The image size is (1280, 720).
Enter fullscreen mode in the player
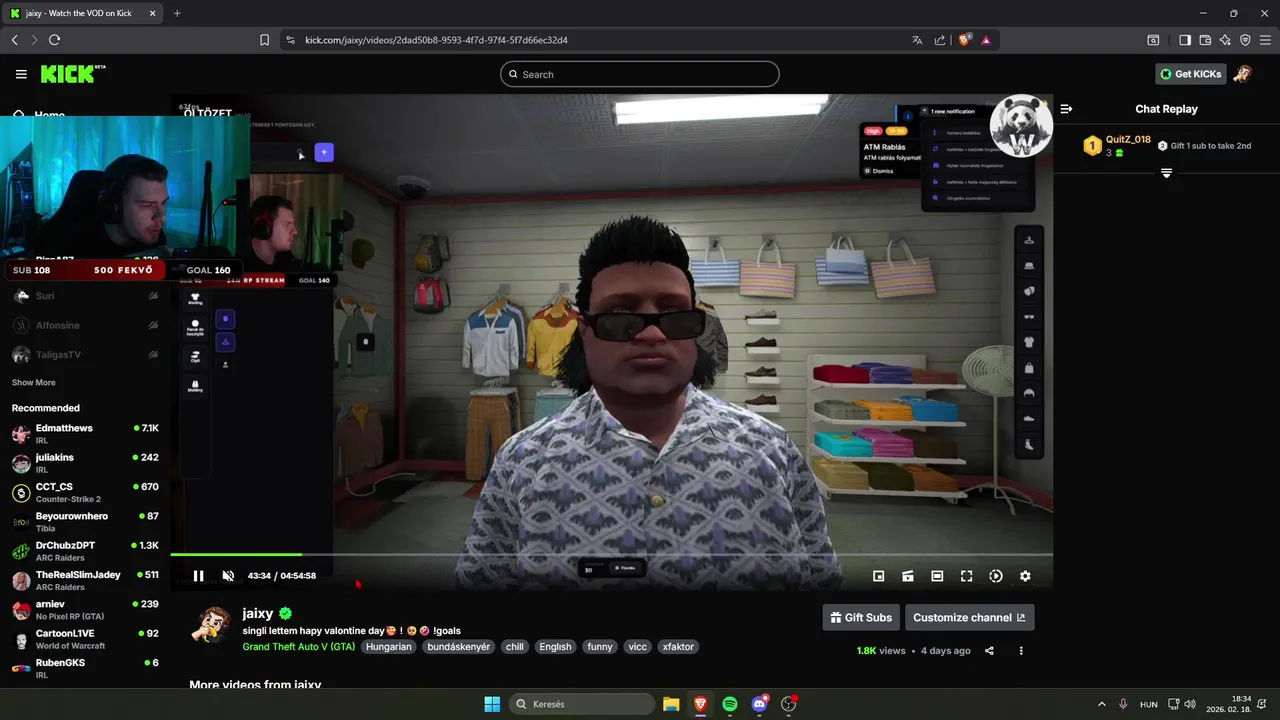(966, 576)
